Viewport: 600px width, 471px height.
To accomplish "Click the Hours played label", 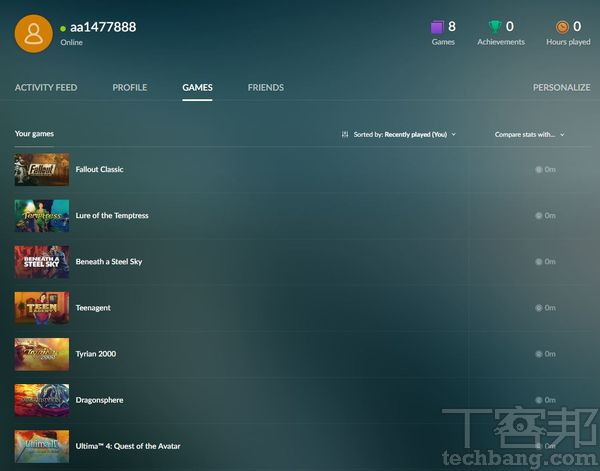I will coord(568,42).
